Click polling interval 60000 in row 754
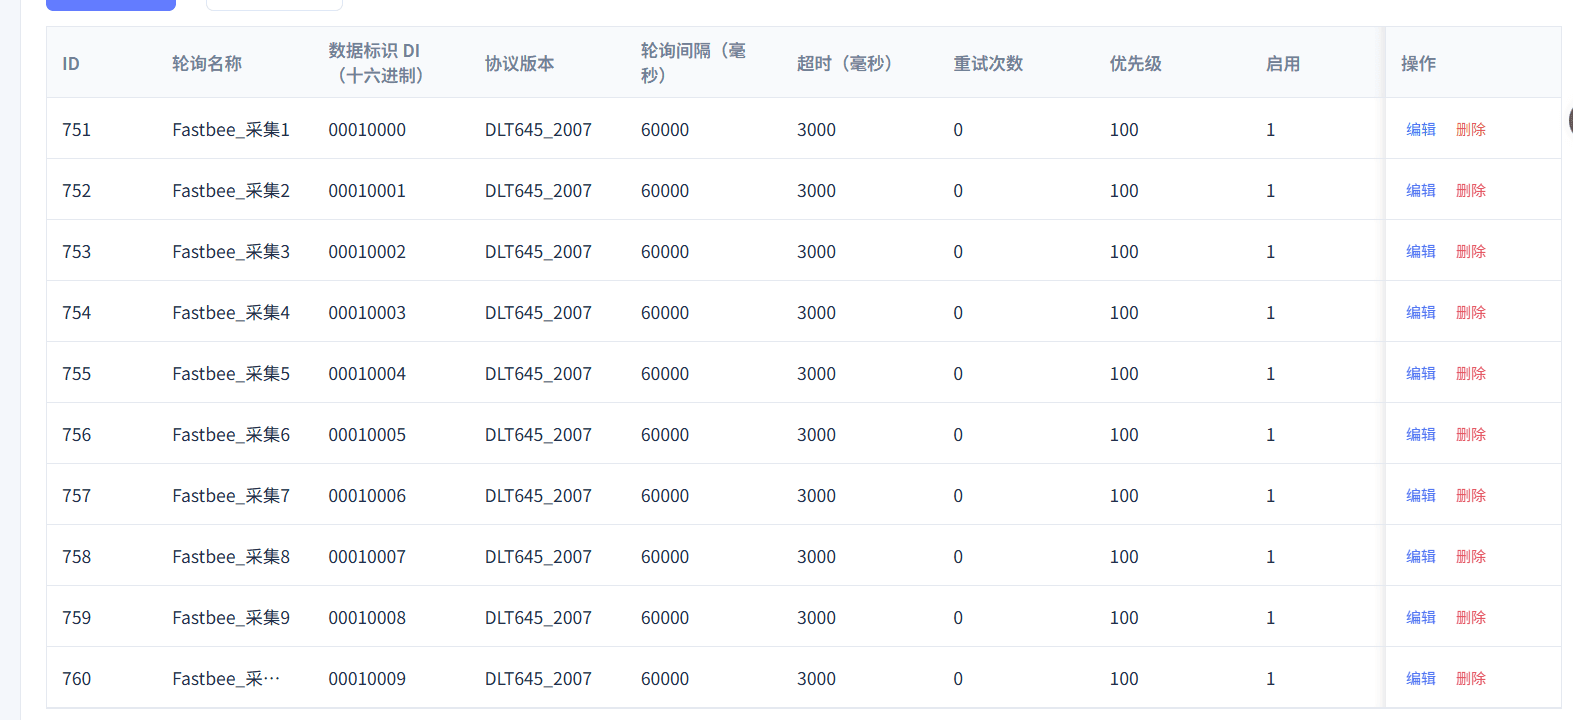The width and height of the screenshot is (1573, 720). 665,312
